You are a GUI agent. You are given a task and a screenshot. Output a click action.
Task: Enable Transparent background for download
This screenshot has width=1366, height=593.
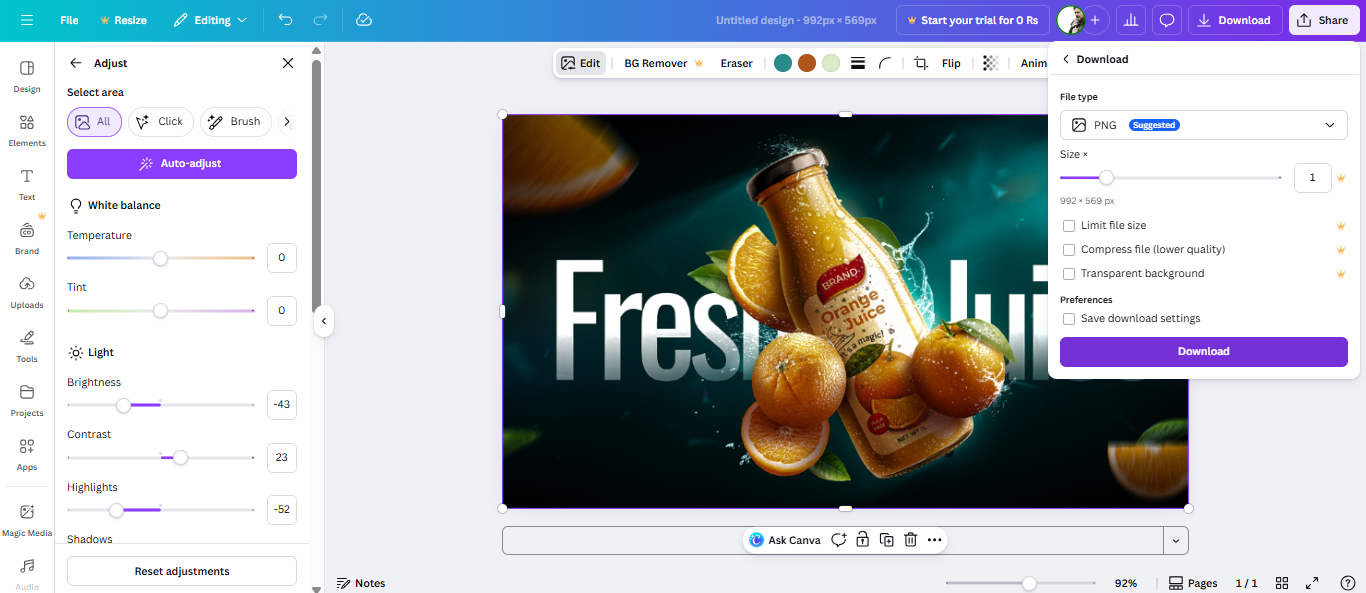point(1068,273)
